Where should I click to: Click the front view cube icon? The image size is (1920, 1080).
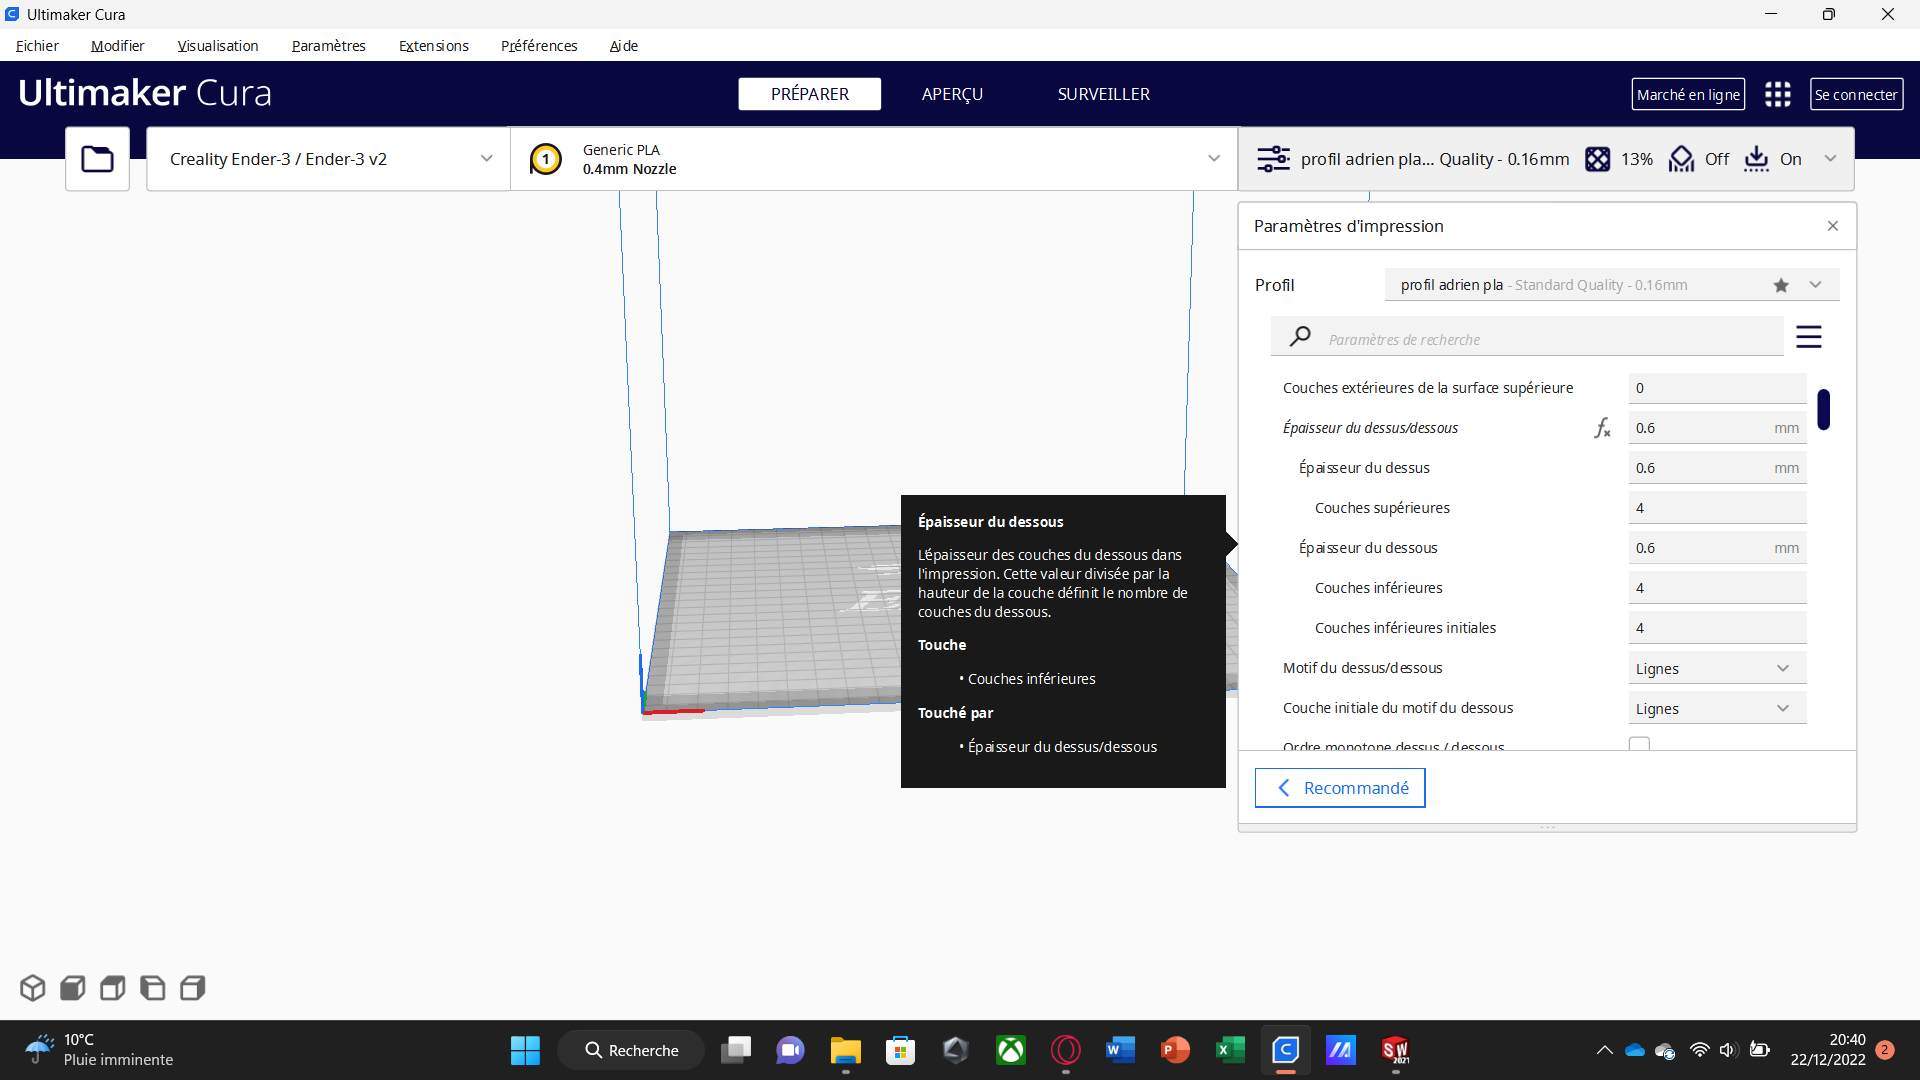(x=73, y=988)
